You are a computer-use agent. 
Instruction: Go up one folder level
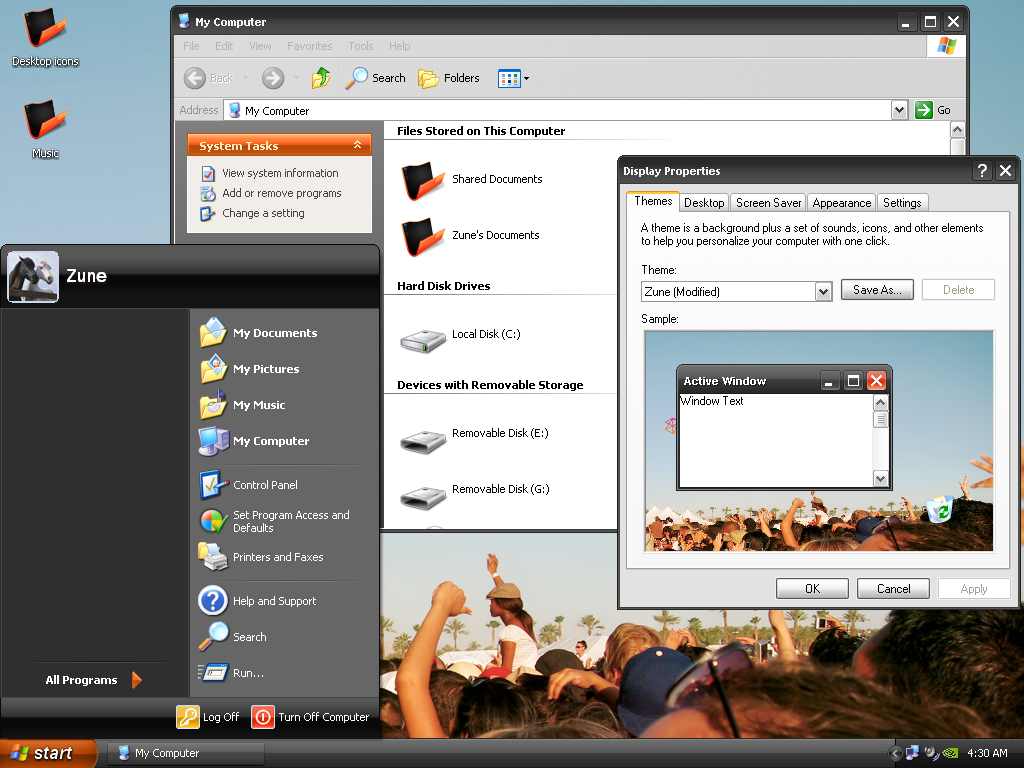321,78
